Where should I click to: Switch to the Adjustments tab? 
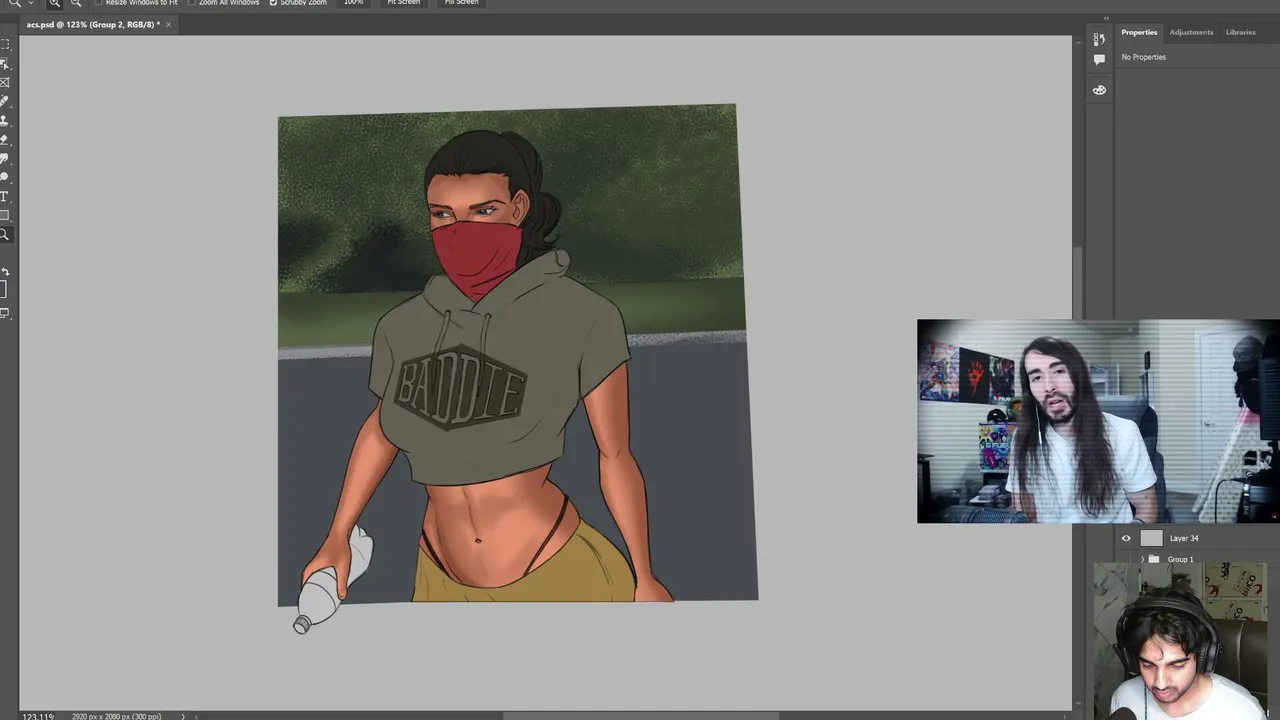pyautogui.click(x=1191, y=32)
